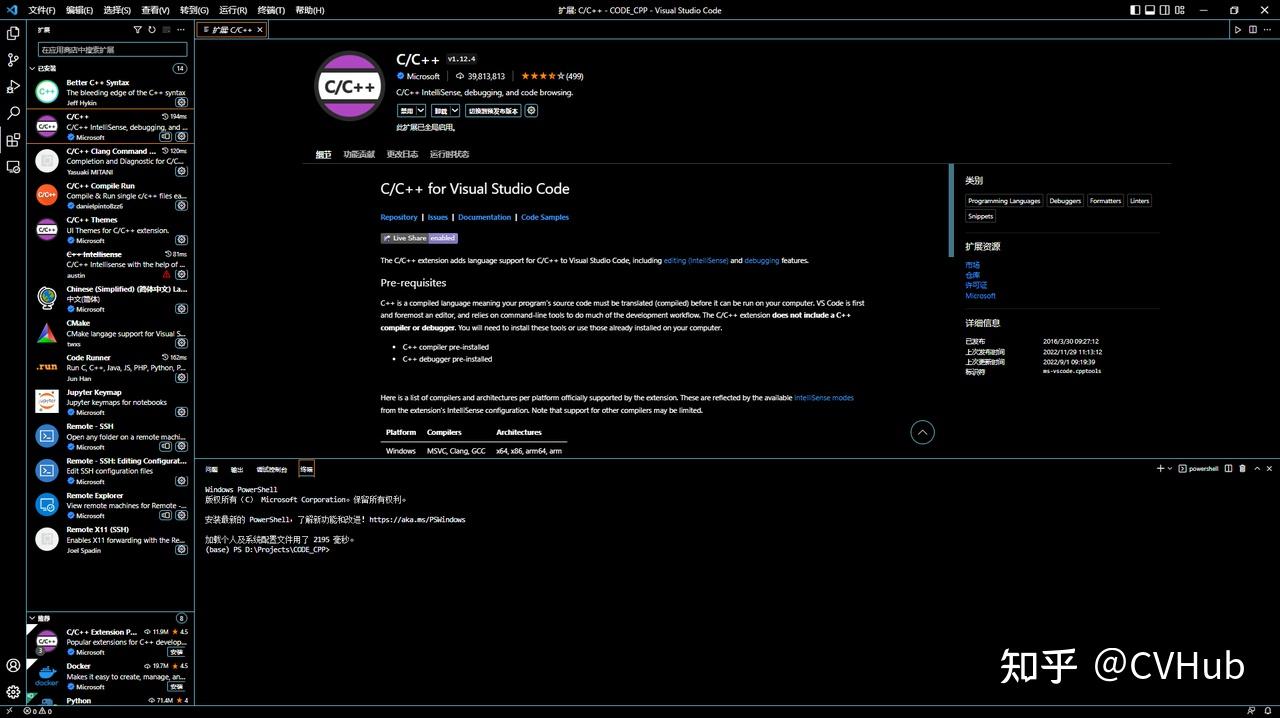This screenshot has height=718, width=1280.
Task: Switch to the 输出 panel tab
Action: (236, 469)
